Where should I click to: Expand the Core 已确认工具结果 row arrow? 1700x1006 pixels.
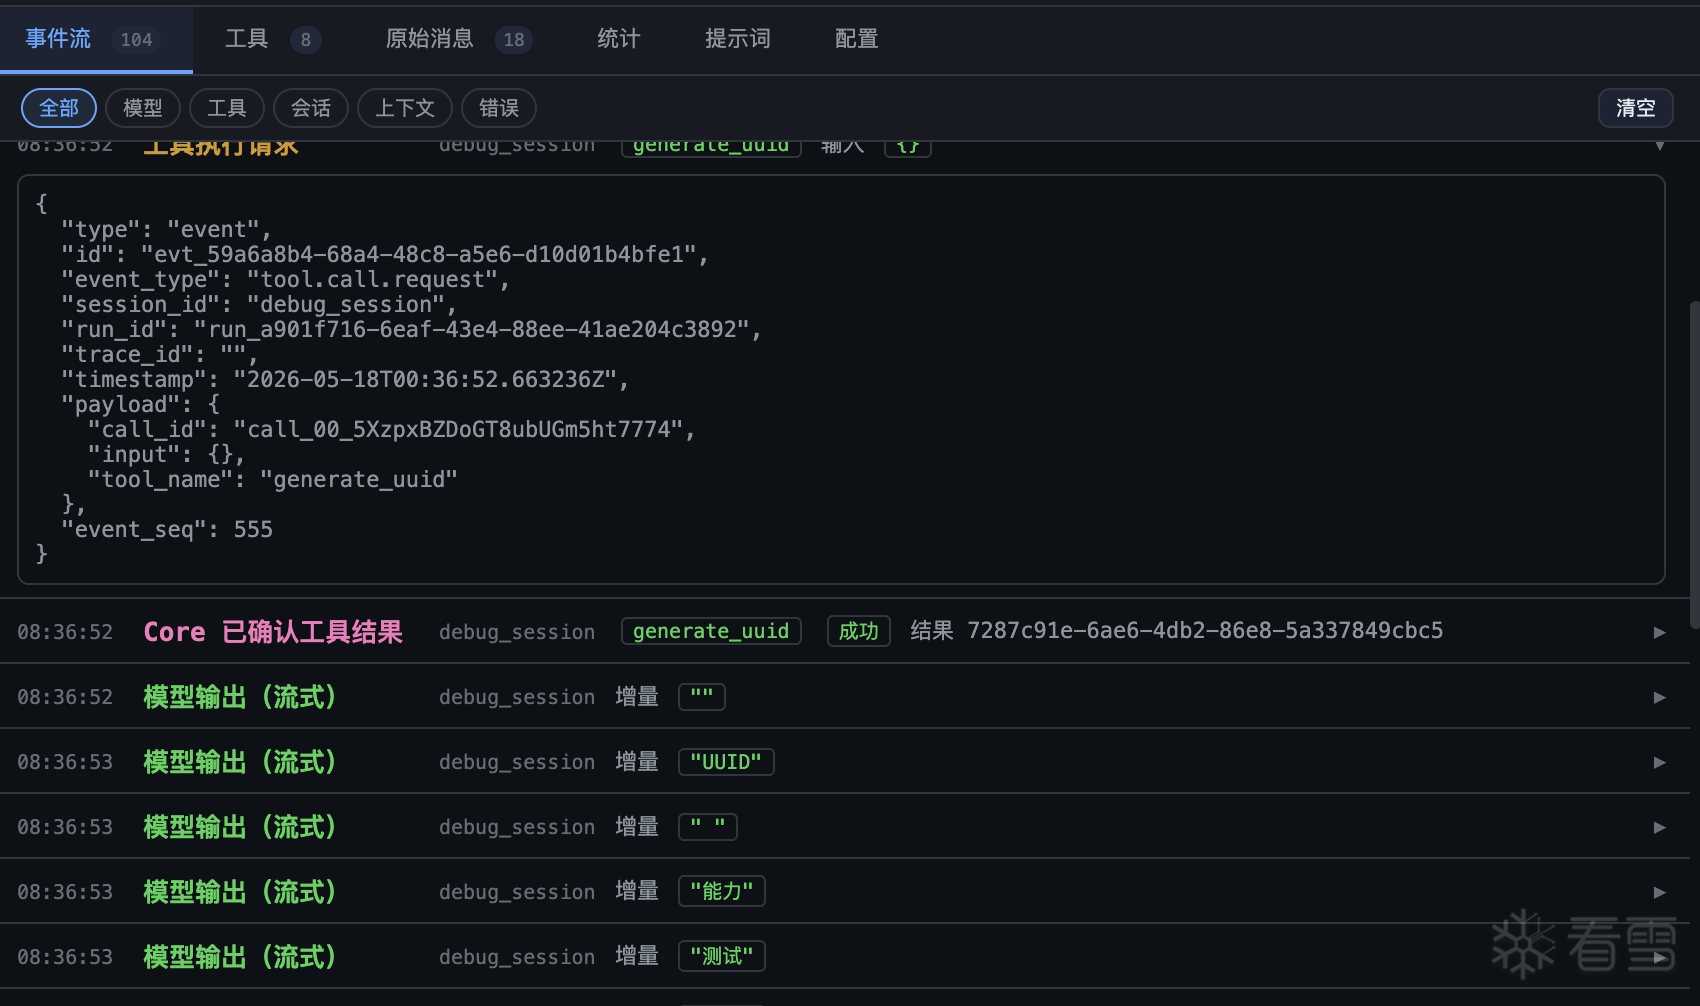coord(1659,632)
